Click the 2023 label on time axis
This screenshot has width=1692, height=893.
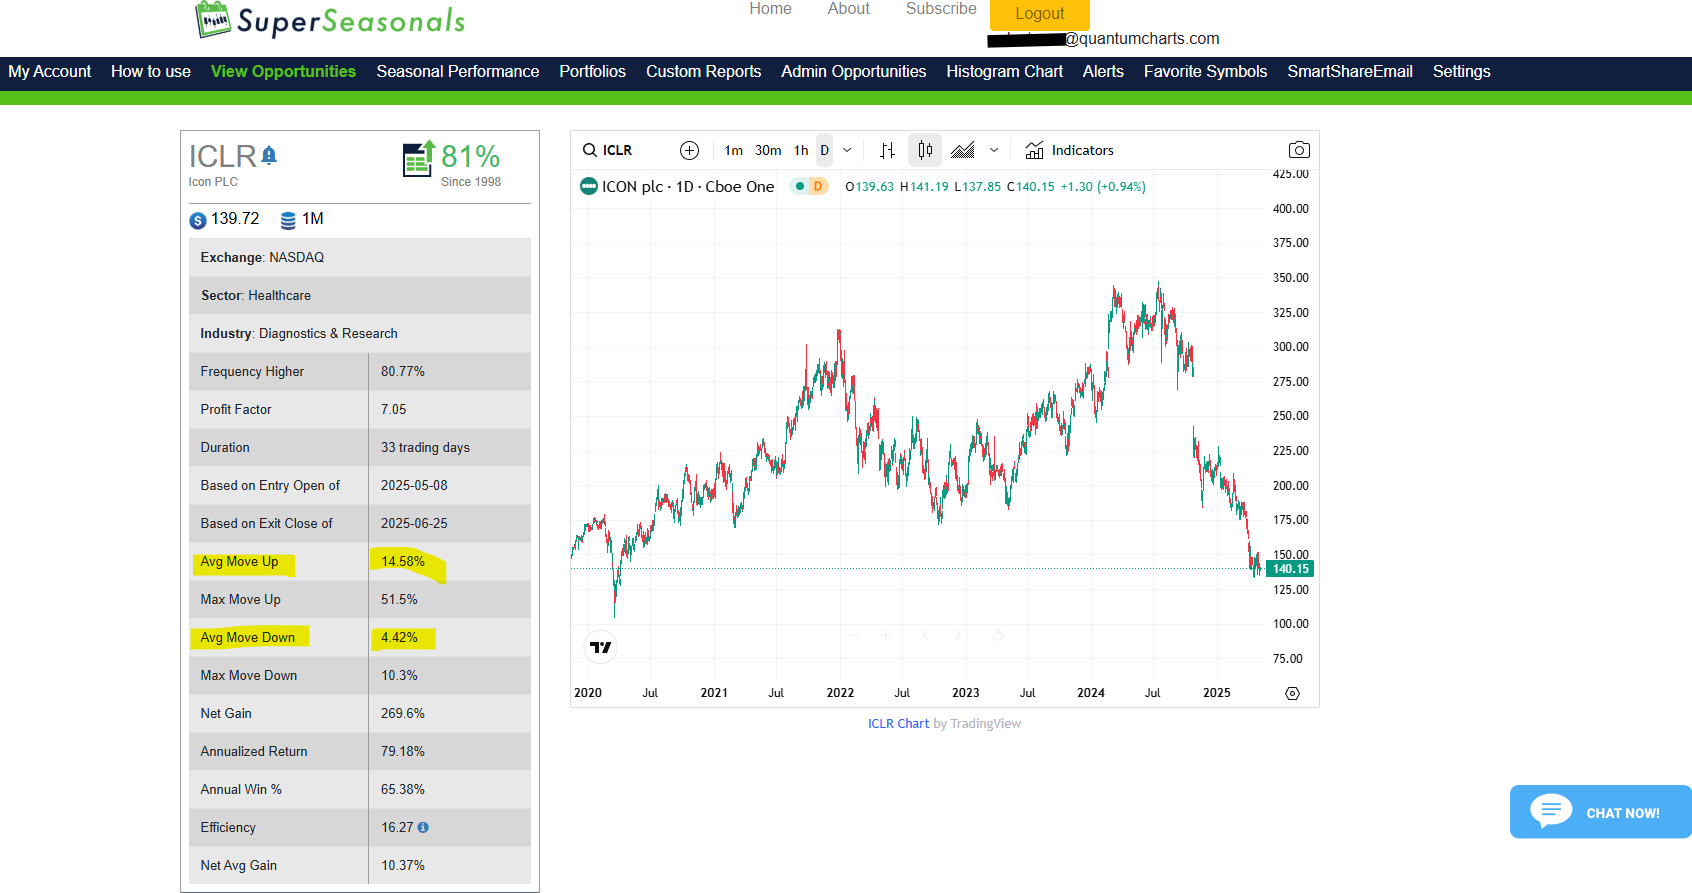(965, 693)
